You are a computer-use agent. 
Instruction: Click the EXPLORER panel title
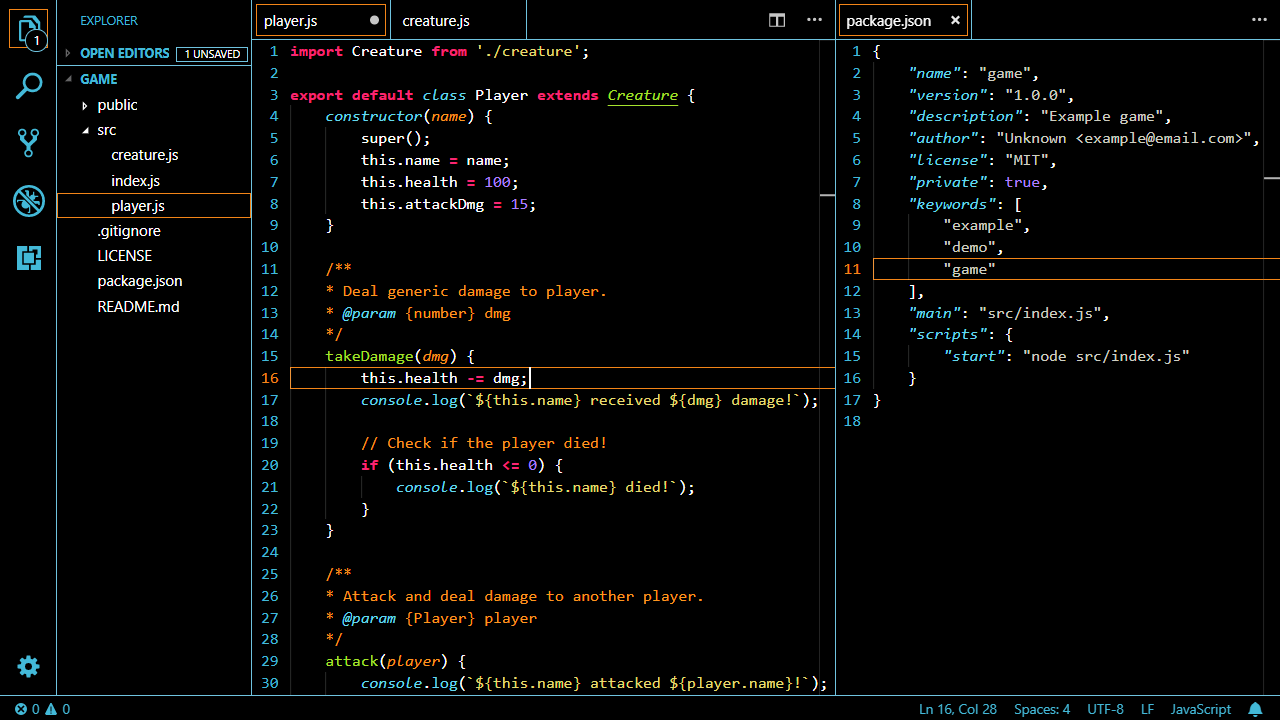pyautogui.click(x=109, y=20)
